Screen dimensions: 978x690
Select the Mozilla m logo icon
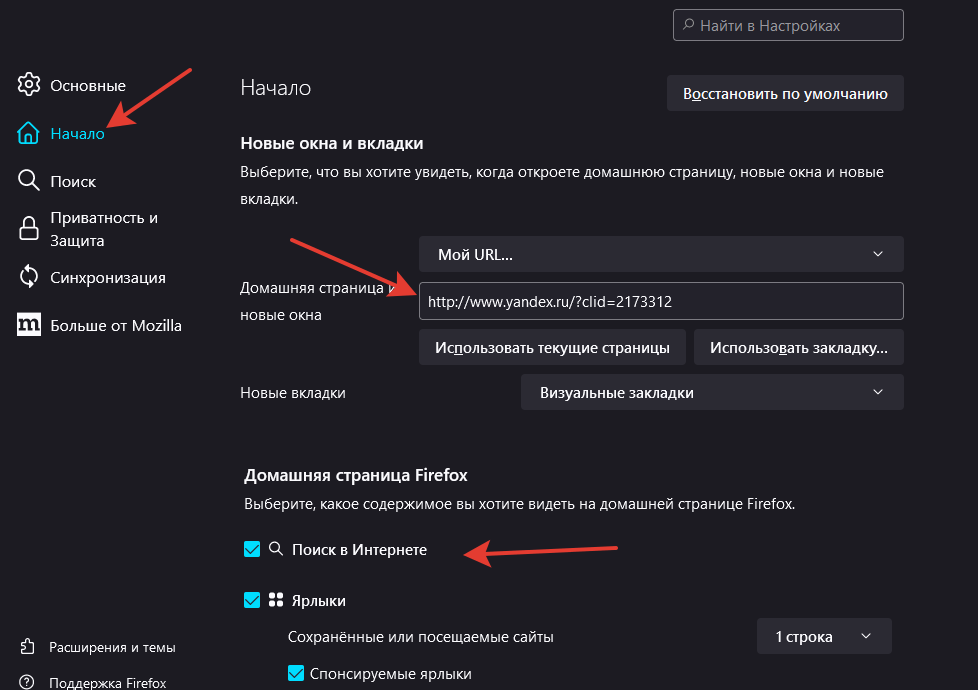coord(28,324)
